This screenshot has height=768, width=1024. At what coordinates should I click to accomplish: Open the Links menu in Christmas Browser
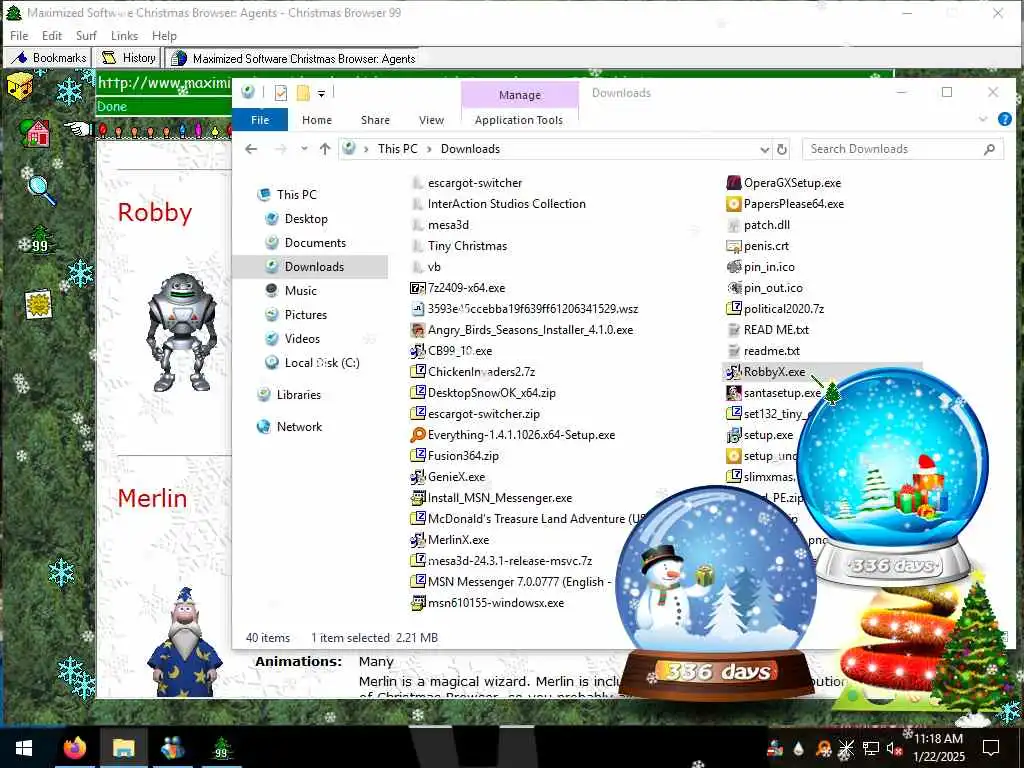pyautogui.click(x=124, y=35)
